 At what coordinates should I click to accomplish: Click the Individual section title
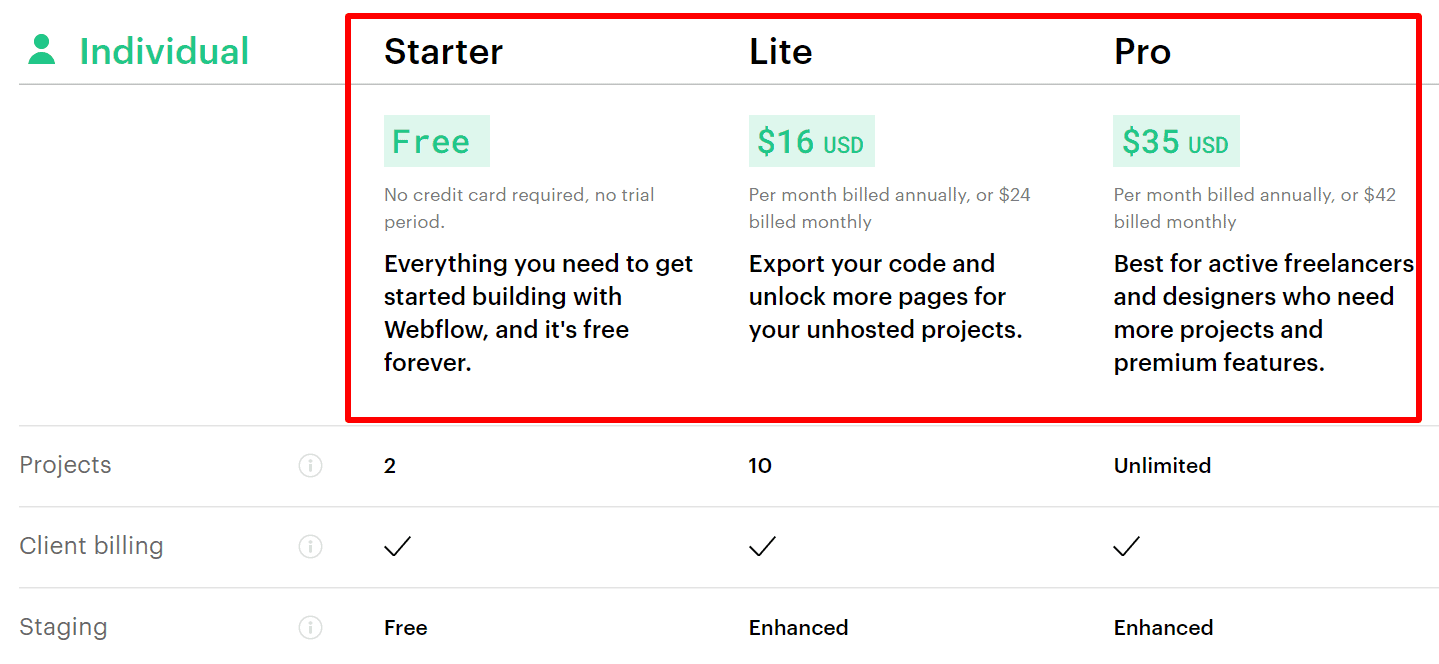(x=164, y=51)
